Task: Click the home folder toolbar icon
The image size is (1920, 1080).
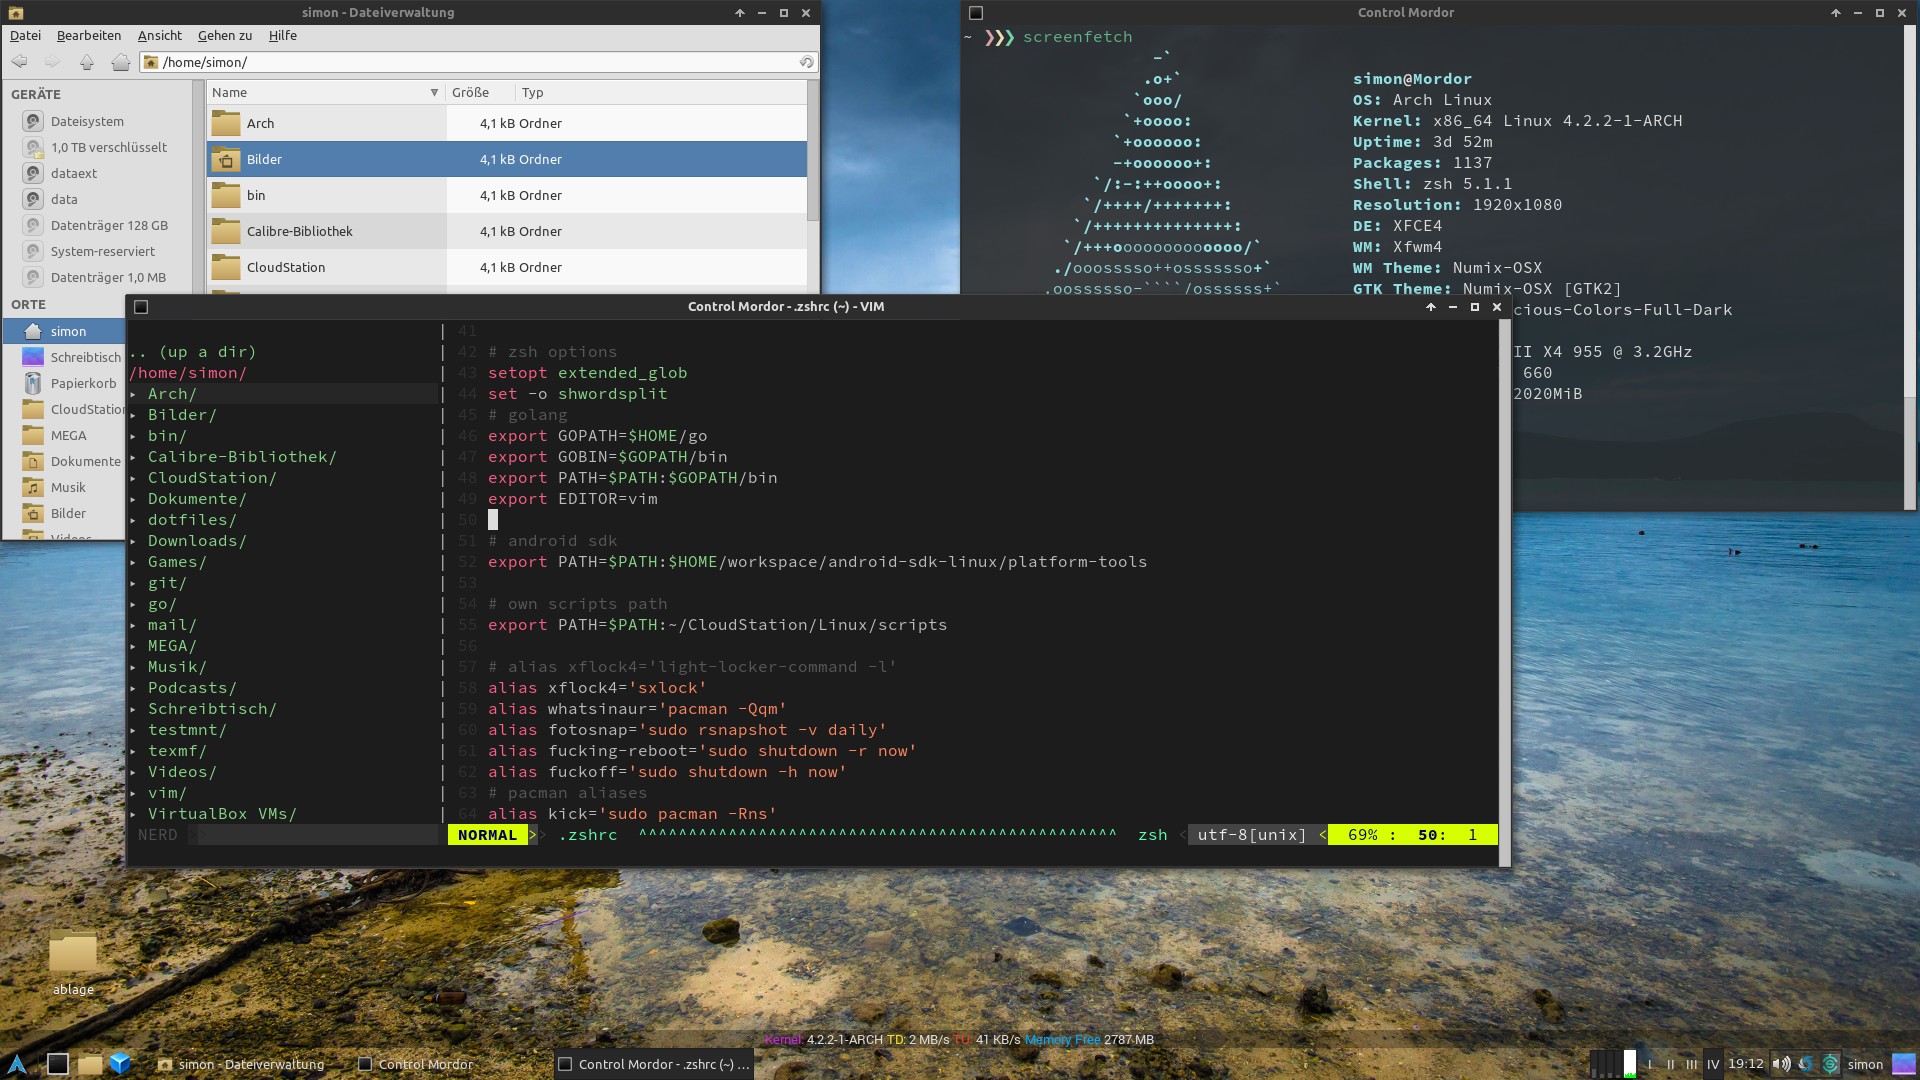Action: tap(120, 62)
